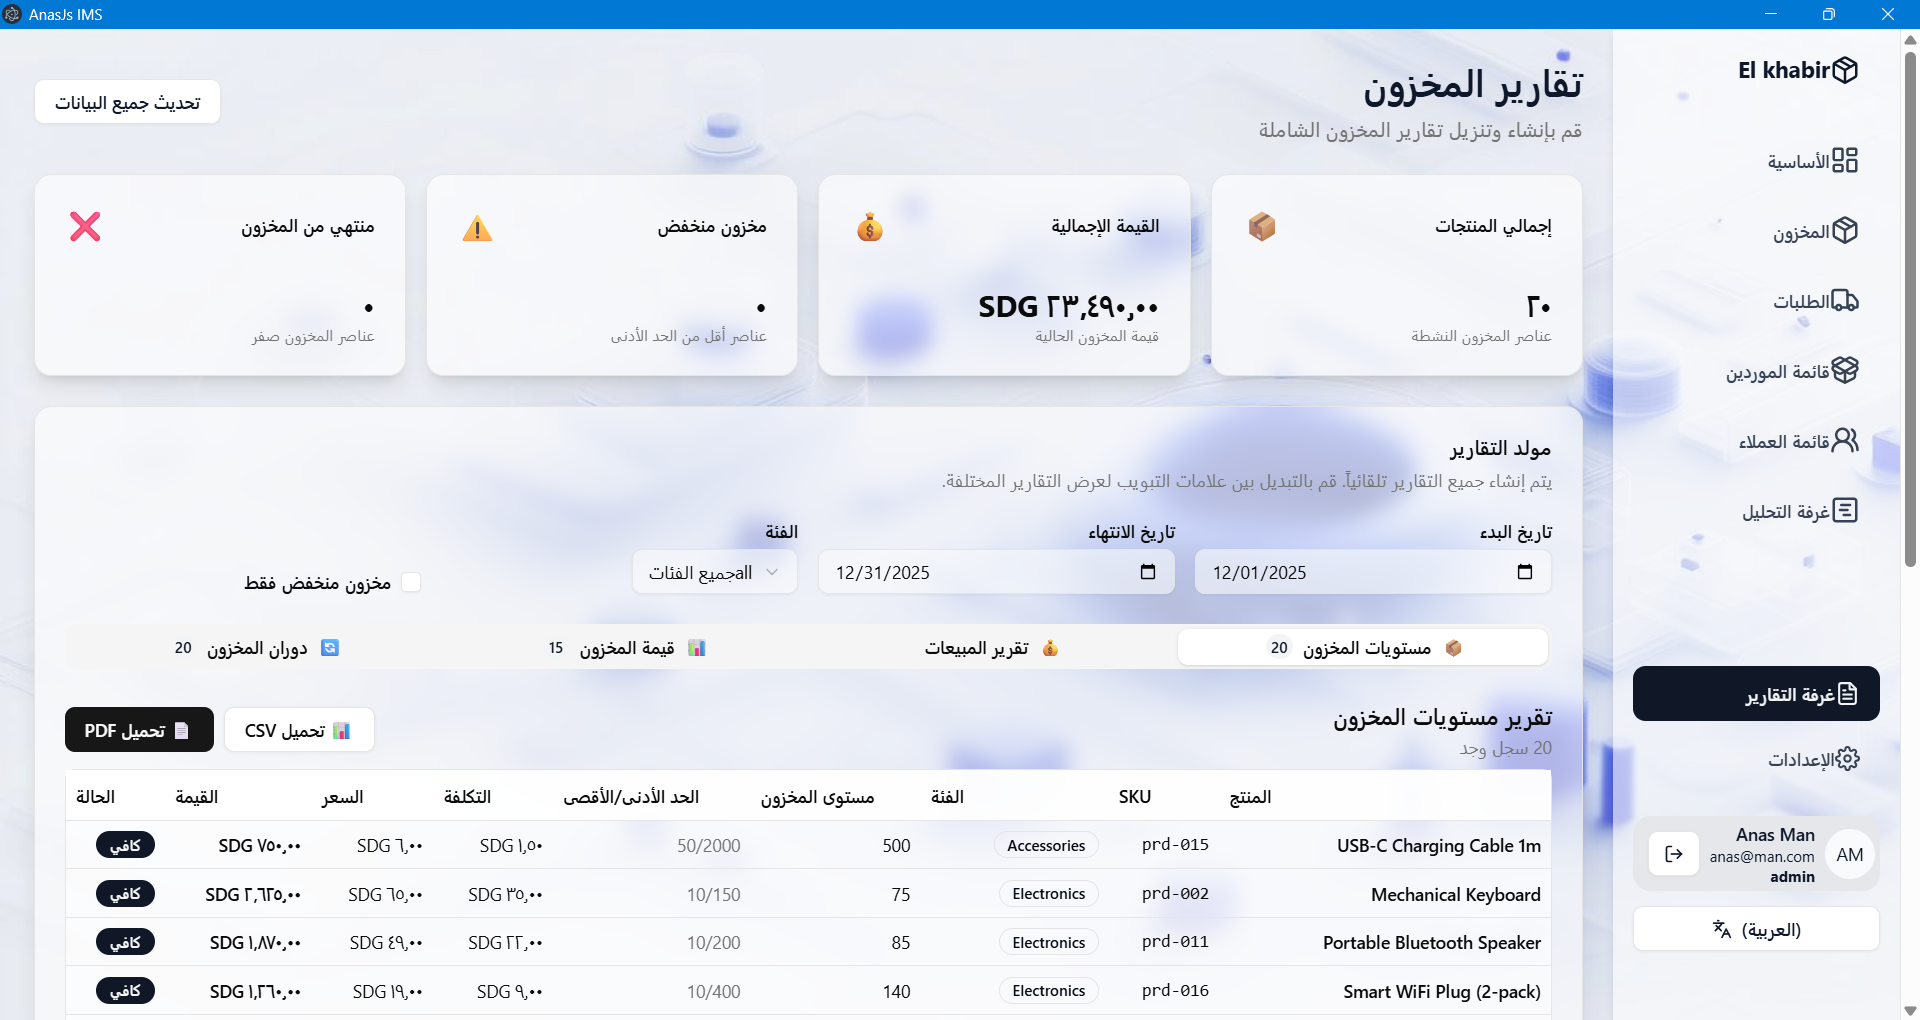Click تحميل PDF button
1920x1020 pixels.
click(x=139, y=730)
